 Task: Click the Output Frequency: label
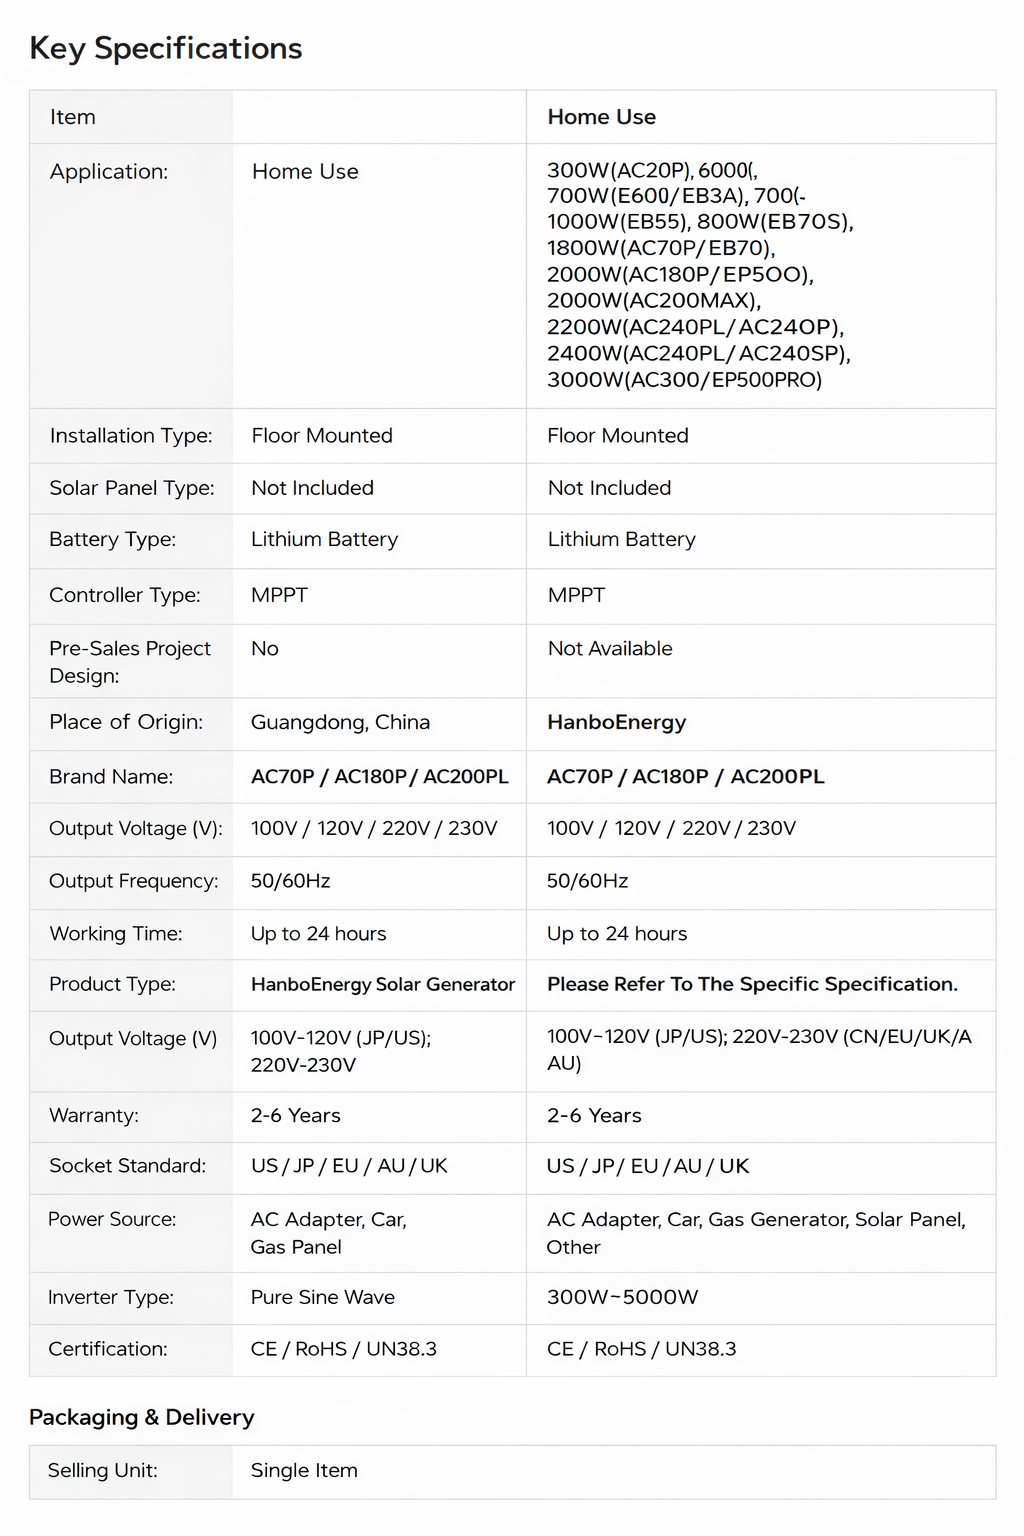pos(134,881)
